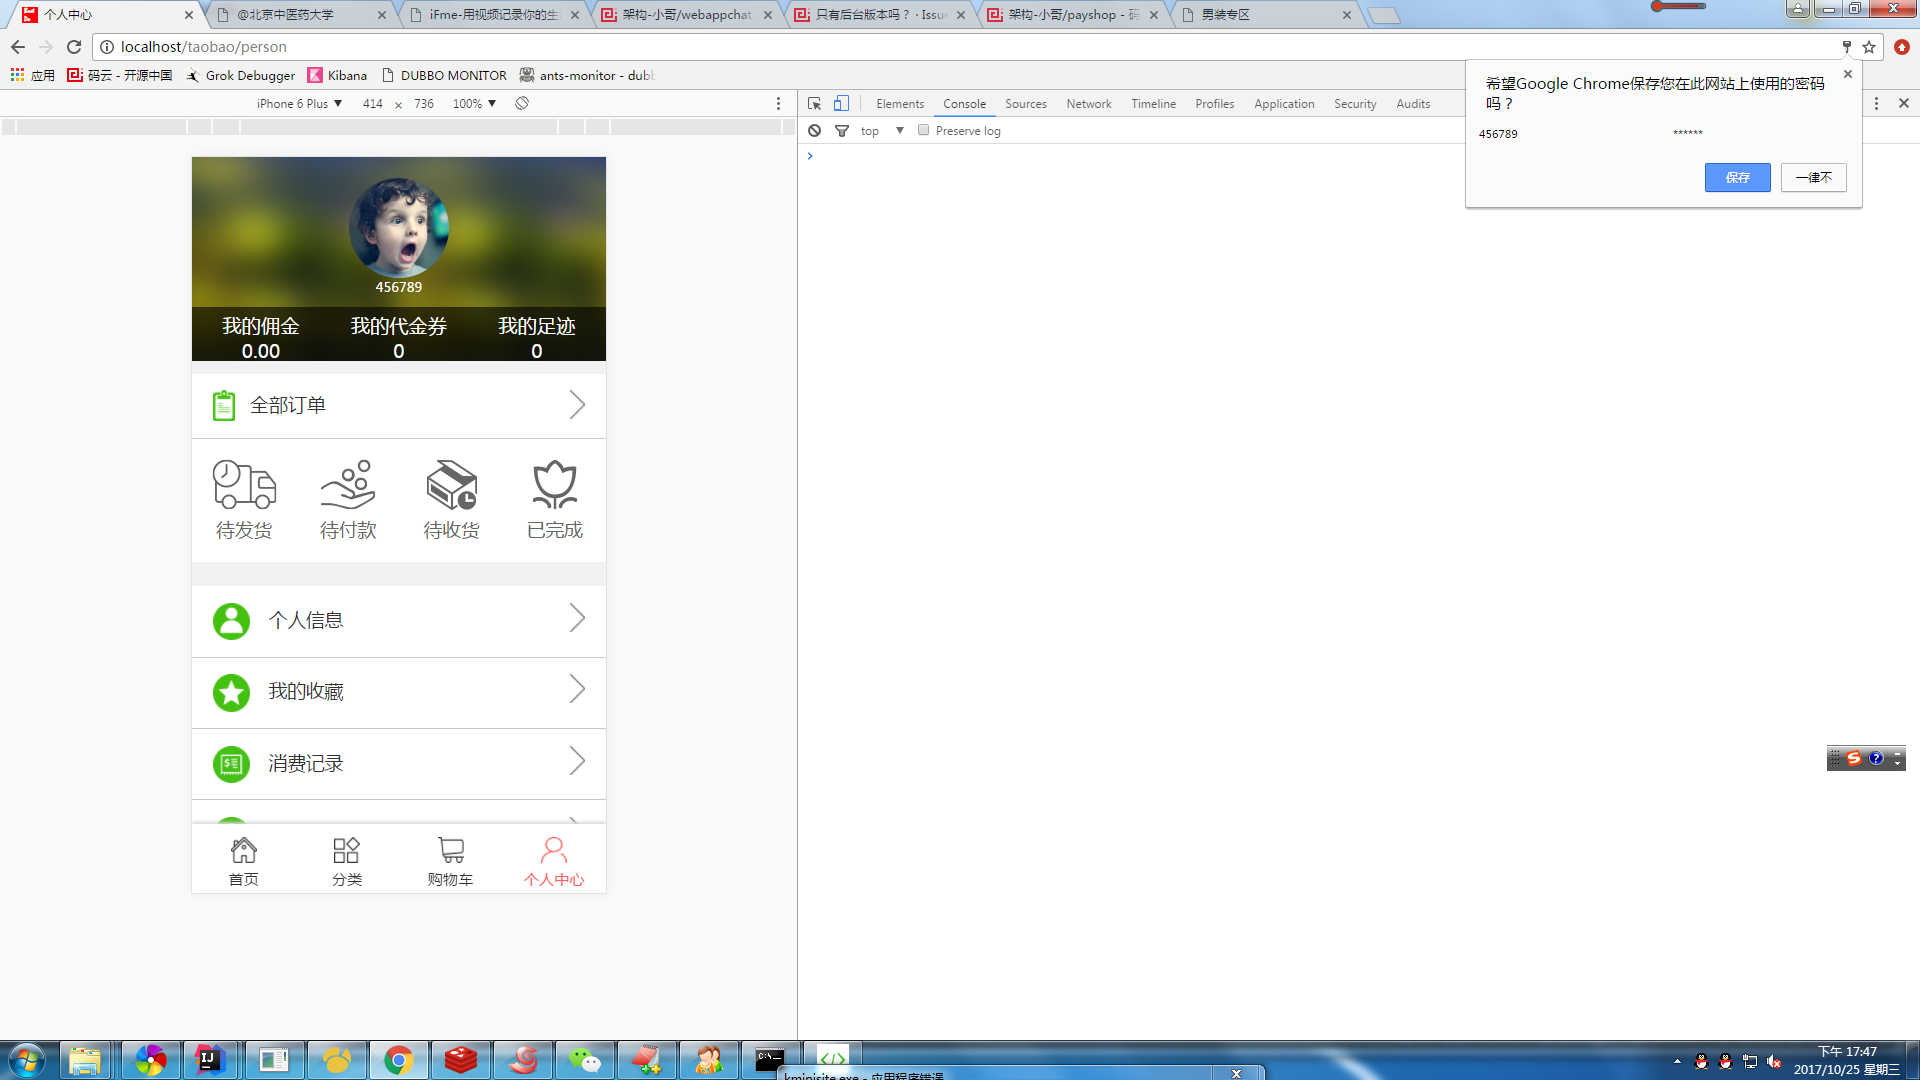Screen dimensions: 1920x1080
Task: Click the 待发货 truck icon
Action: (244, 485)
